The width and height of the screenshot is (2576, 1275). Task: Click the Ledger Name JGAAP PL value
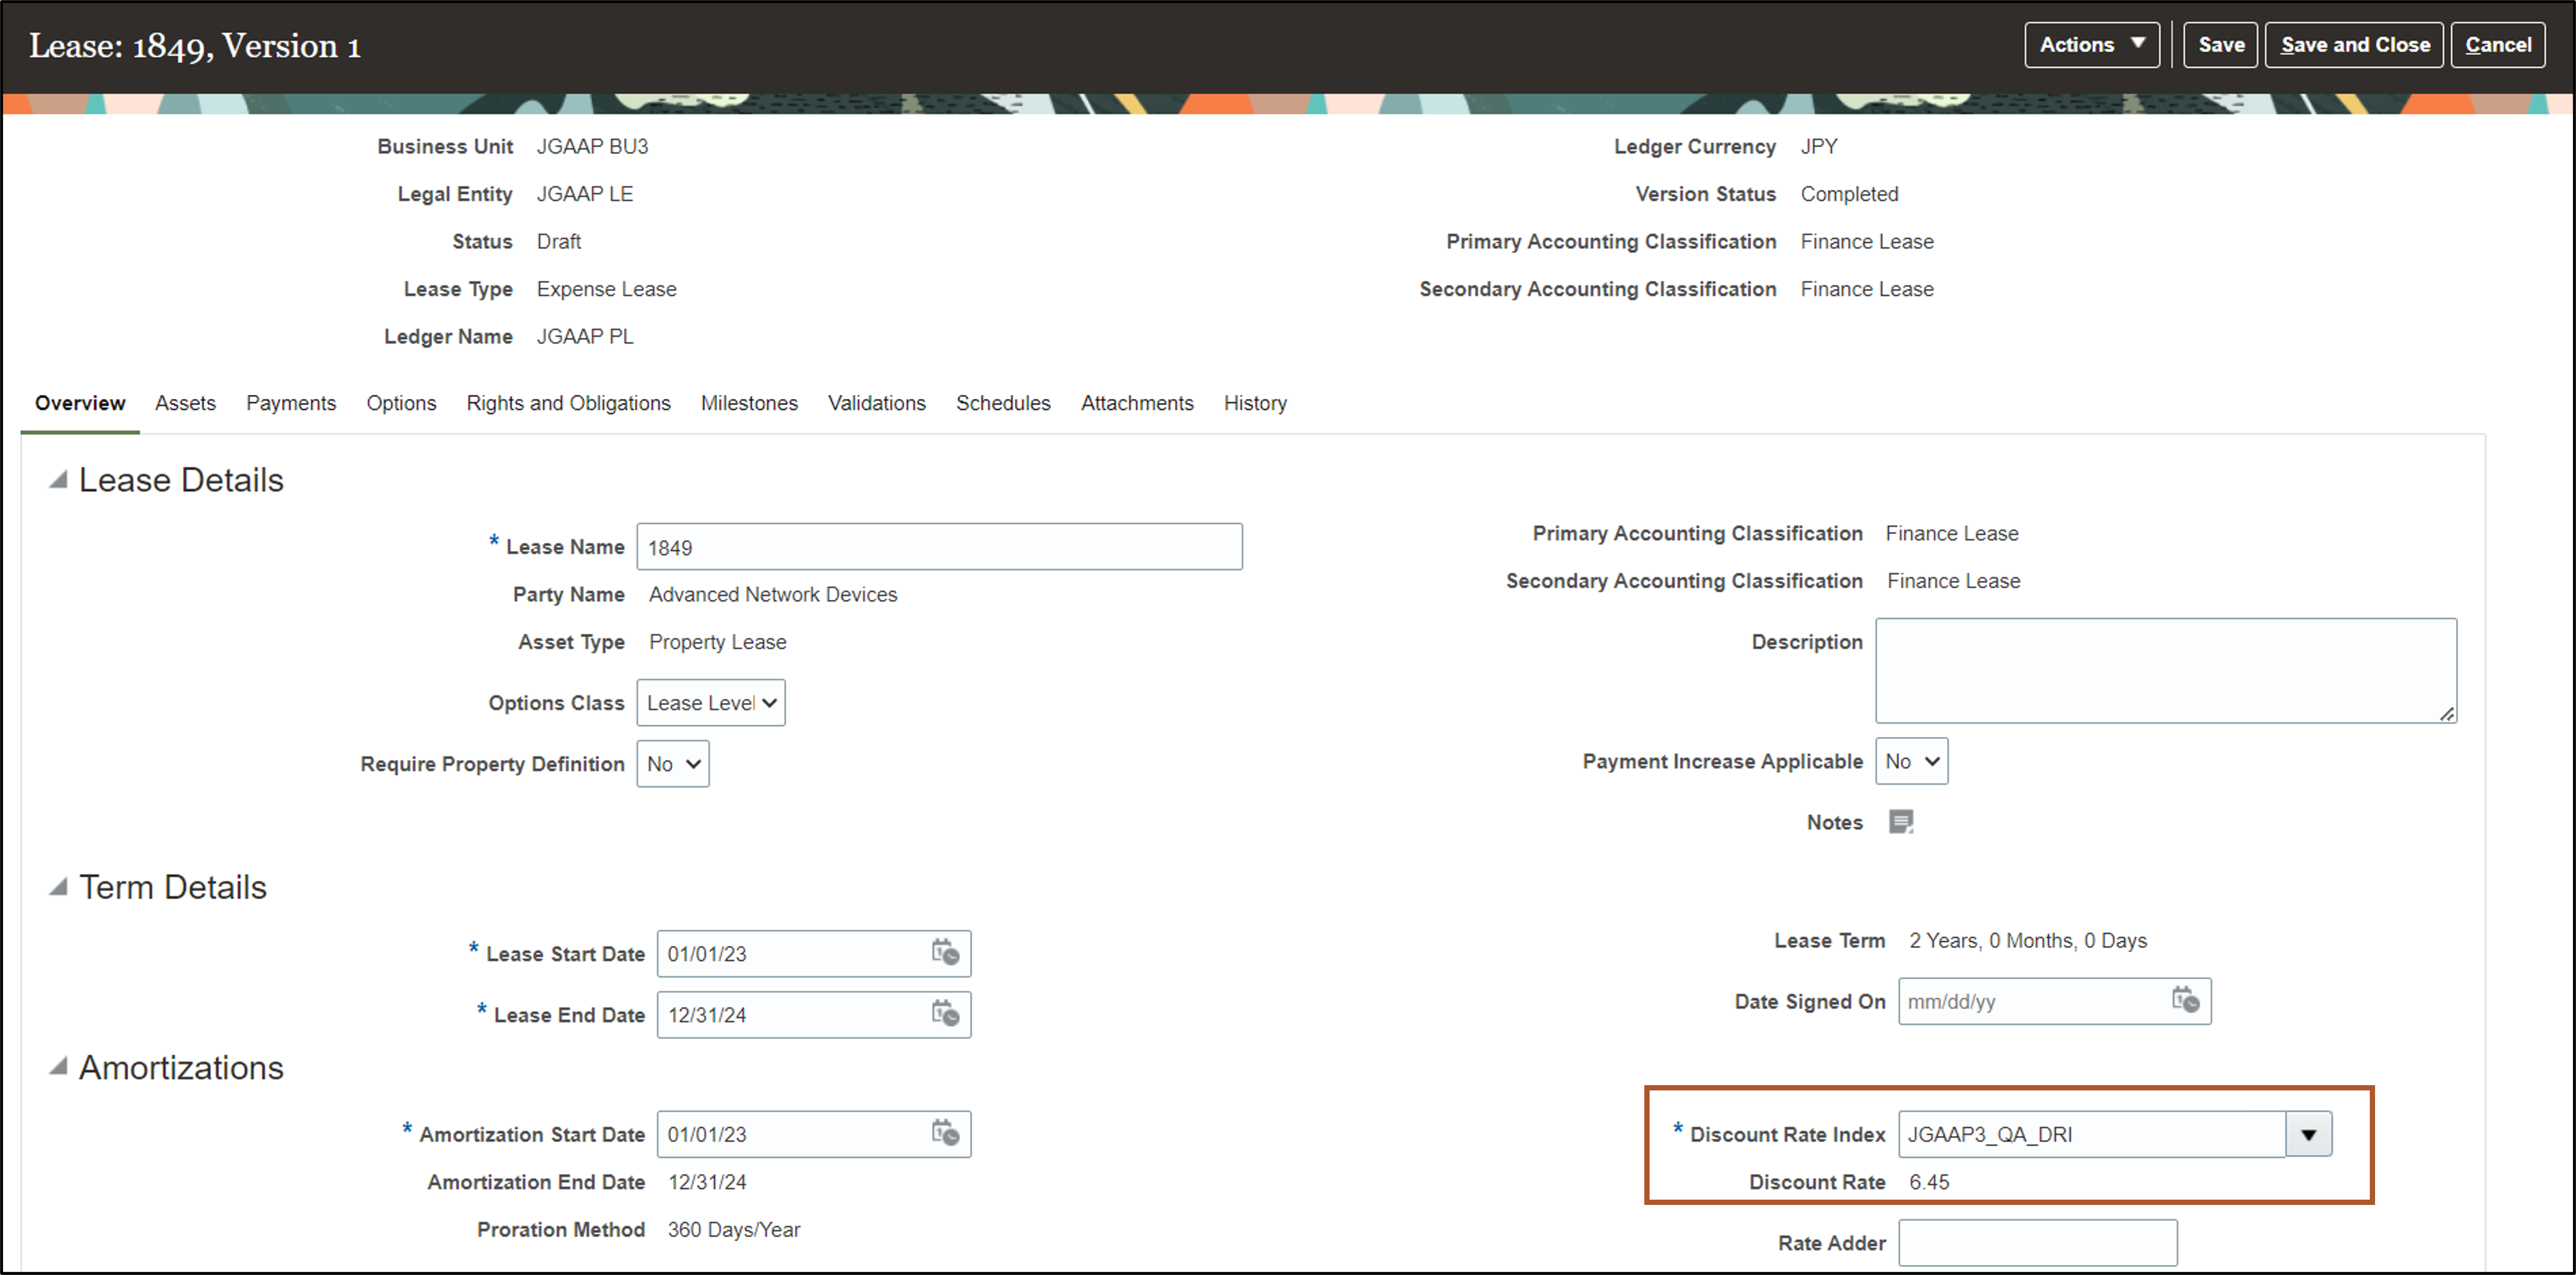585,336
